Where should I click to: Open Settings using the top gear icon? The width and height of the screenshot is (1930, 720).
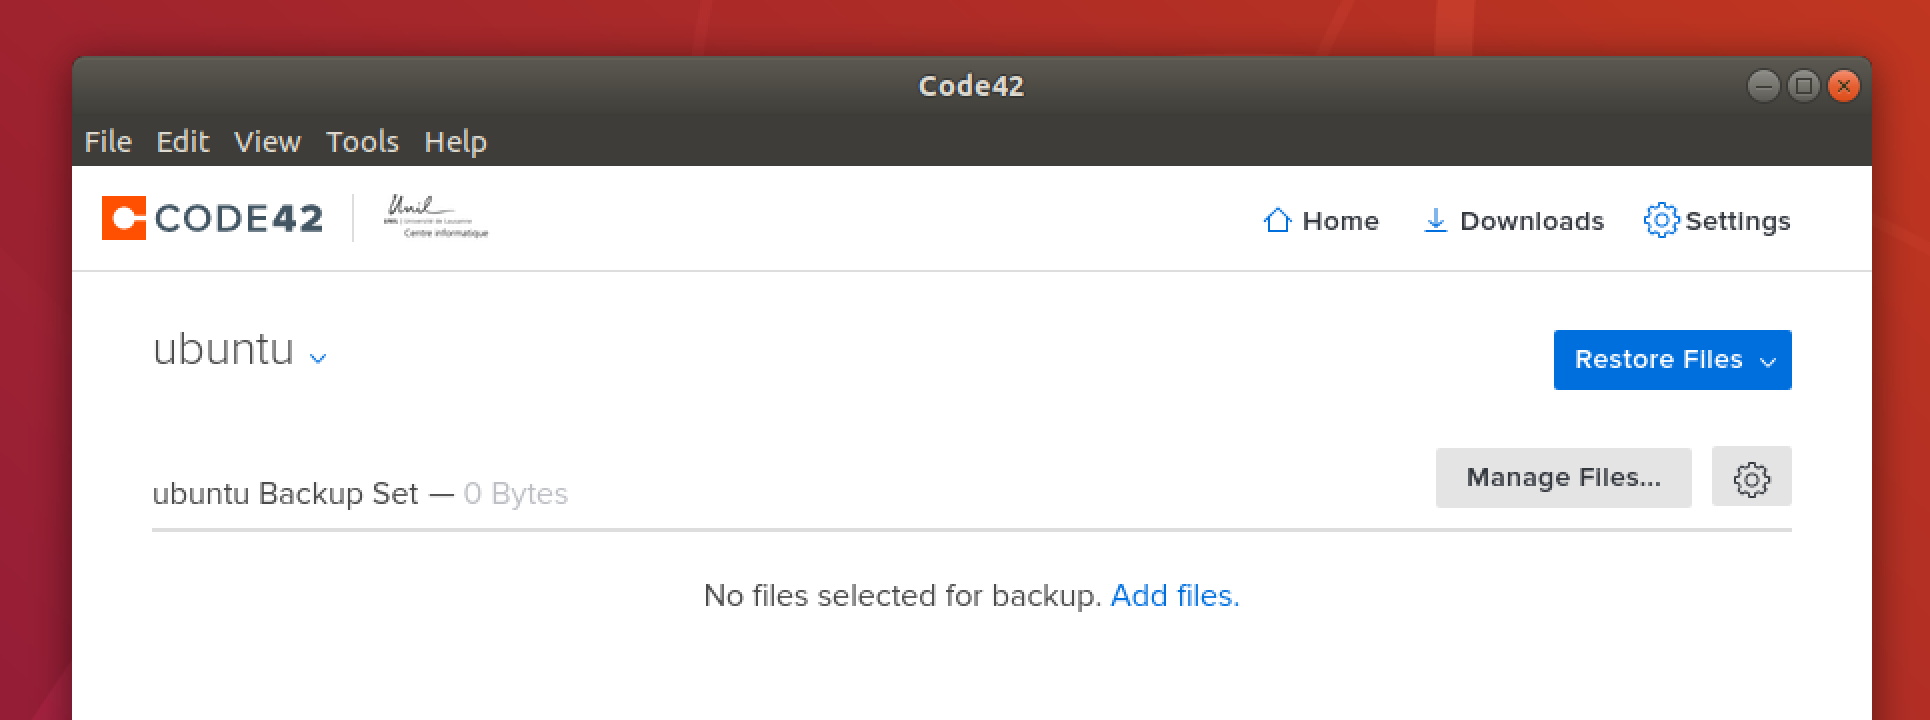(1660, 221)
